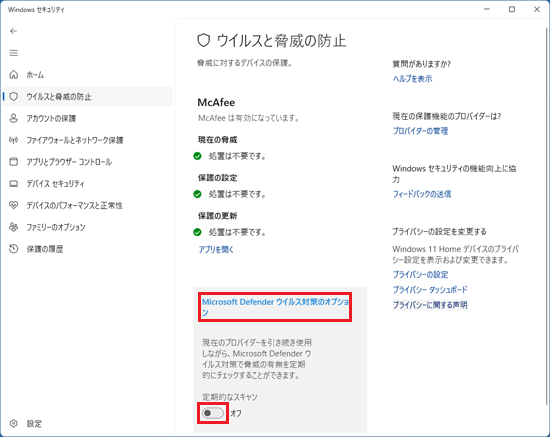
Task: Click the shield icon beside ウイルスと脅威の防止 in sidebar
Action: click(13, 96)
